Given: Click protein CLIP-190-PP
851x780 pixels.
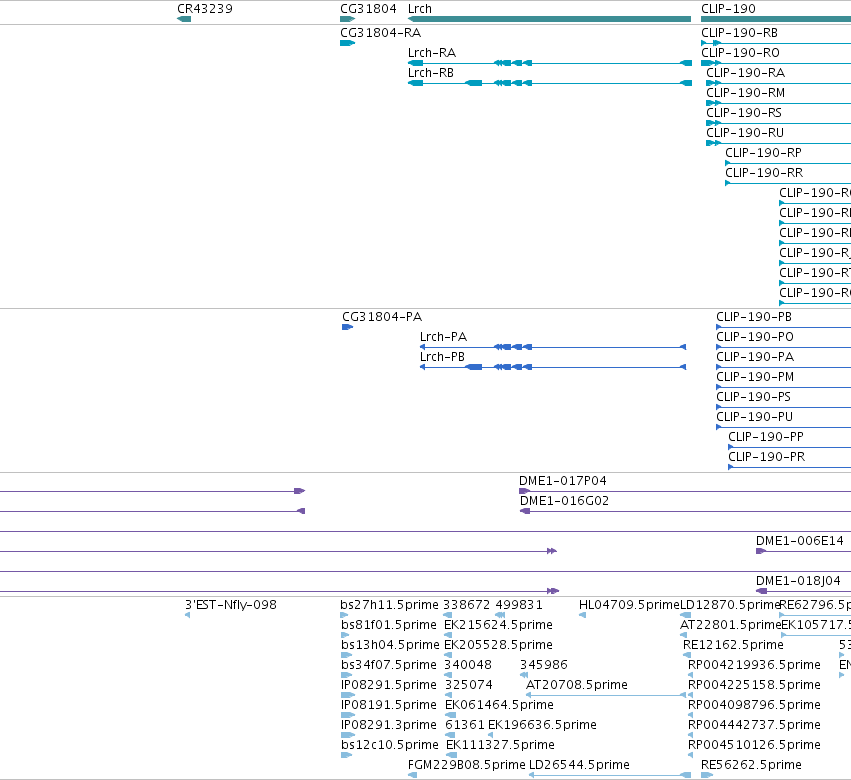Looking at the screenshot, I should pos(766,437).
